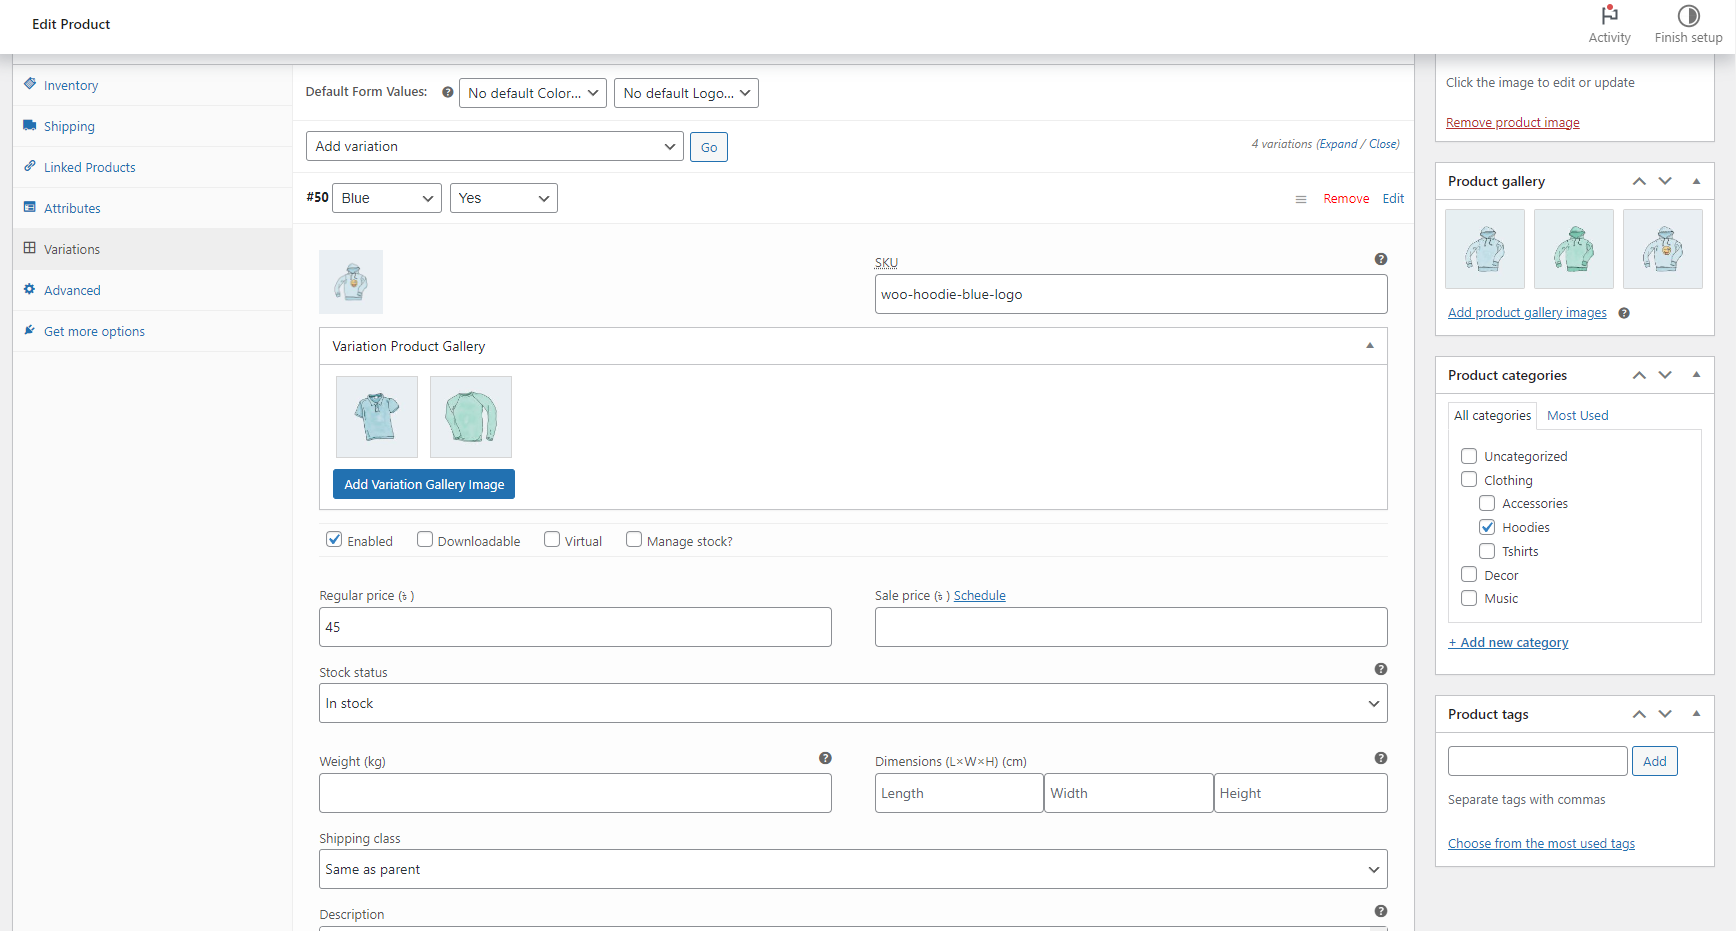1736x931 pixels.
Task: Open third hoodie with logo in Product gallery
Action: pyautogui.click(x=1663, y=249)
